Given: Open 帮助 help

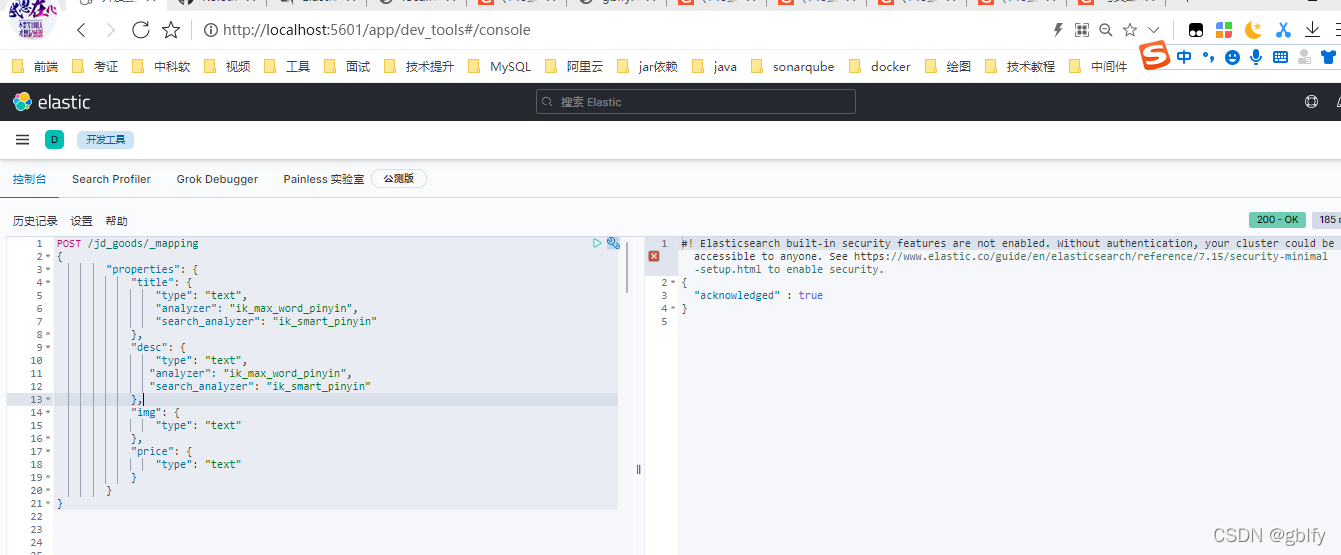Looking at the screenshot, I should click(x=116, y=221).
